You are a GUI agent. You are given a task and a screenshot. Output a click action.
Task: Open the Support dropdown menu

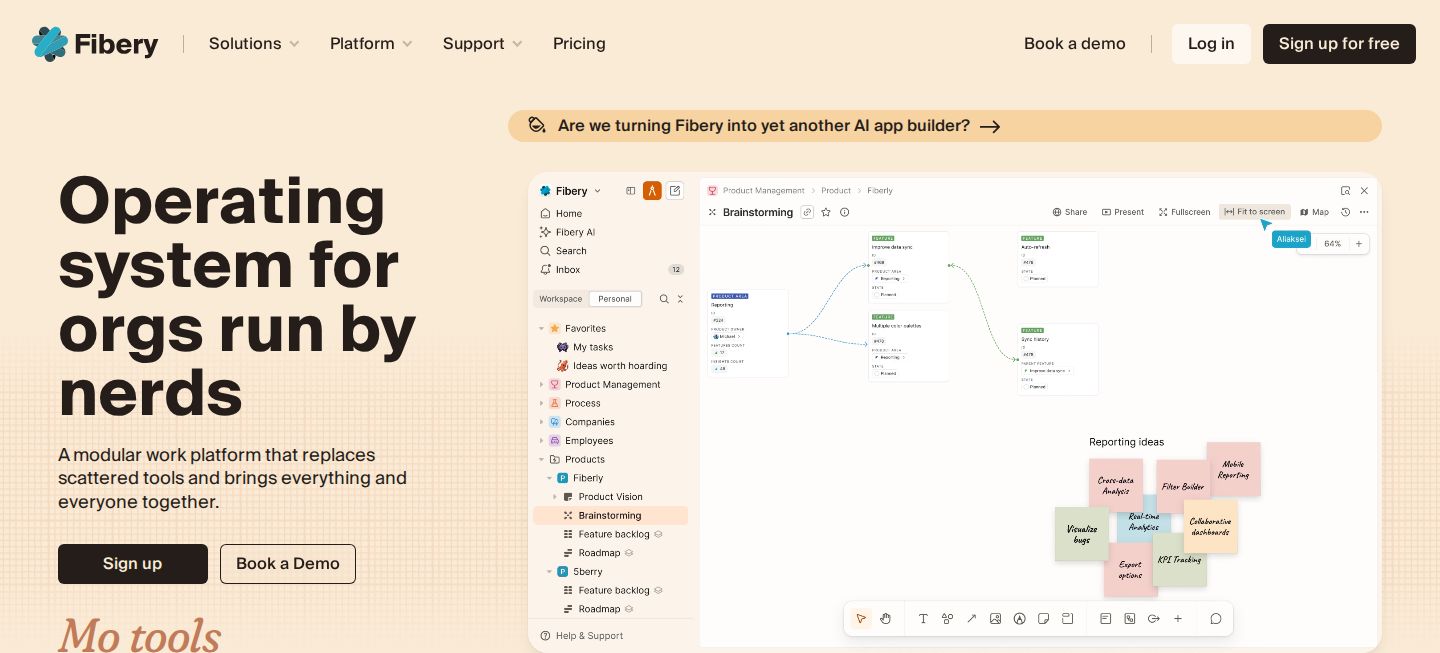[x=483, y=44]
